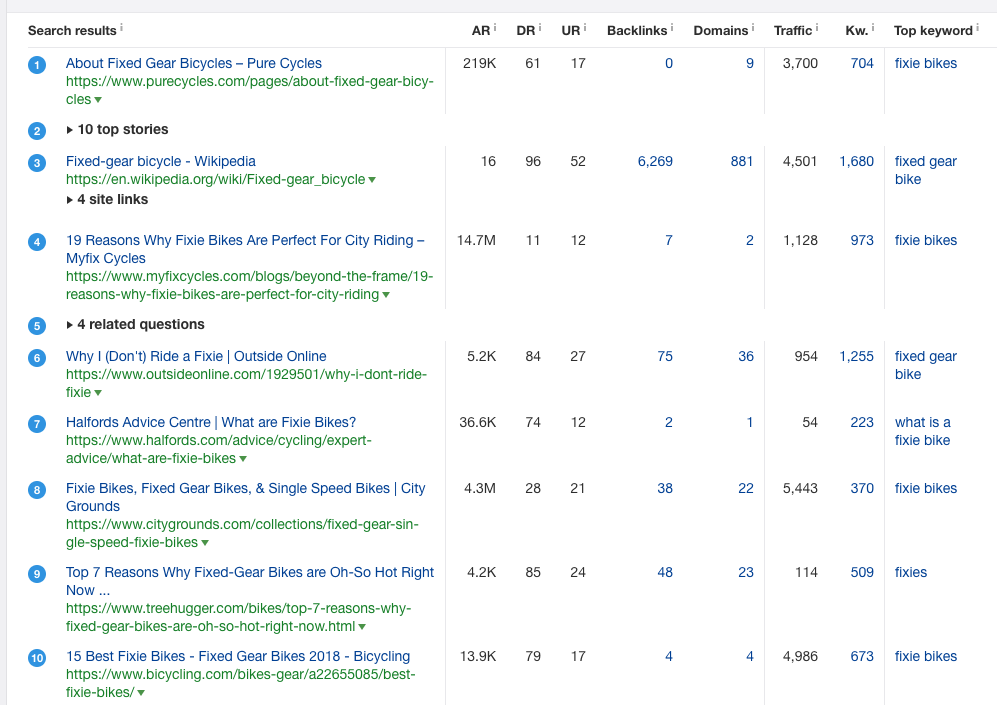Viewport: 997px width, 705px height.
Task: Open City Grounds' 38 backlinks count
Action: [x=665, y=488]
